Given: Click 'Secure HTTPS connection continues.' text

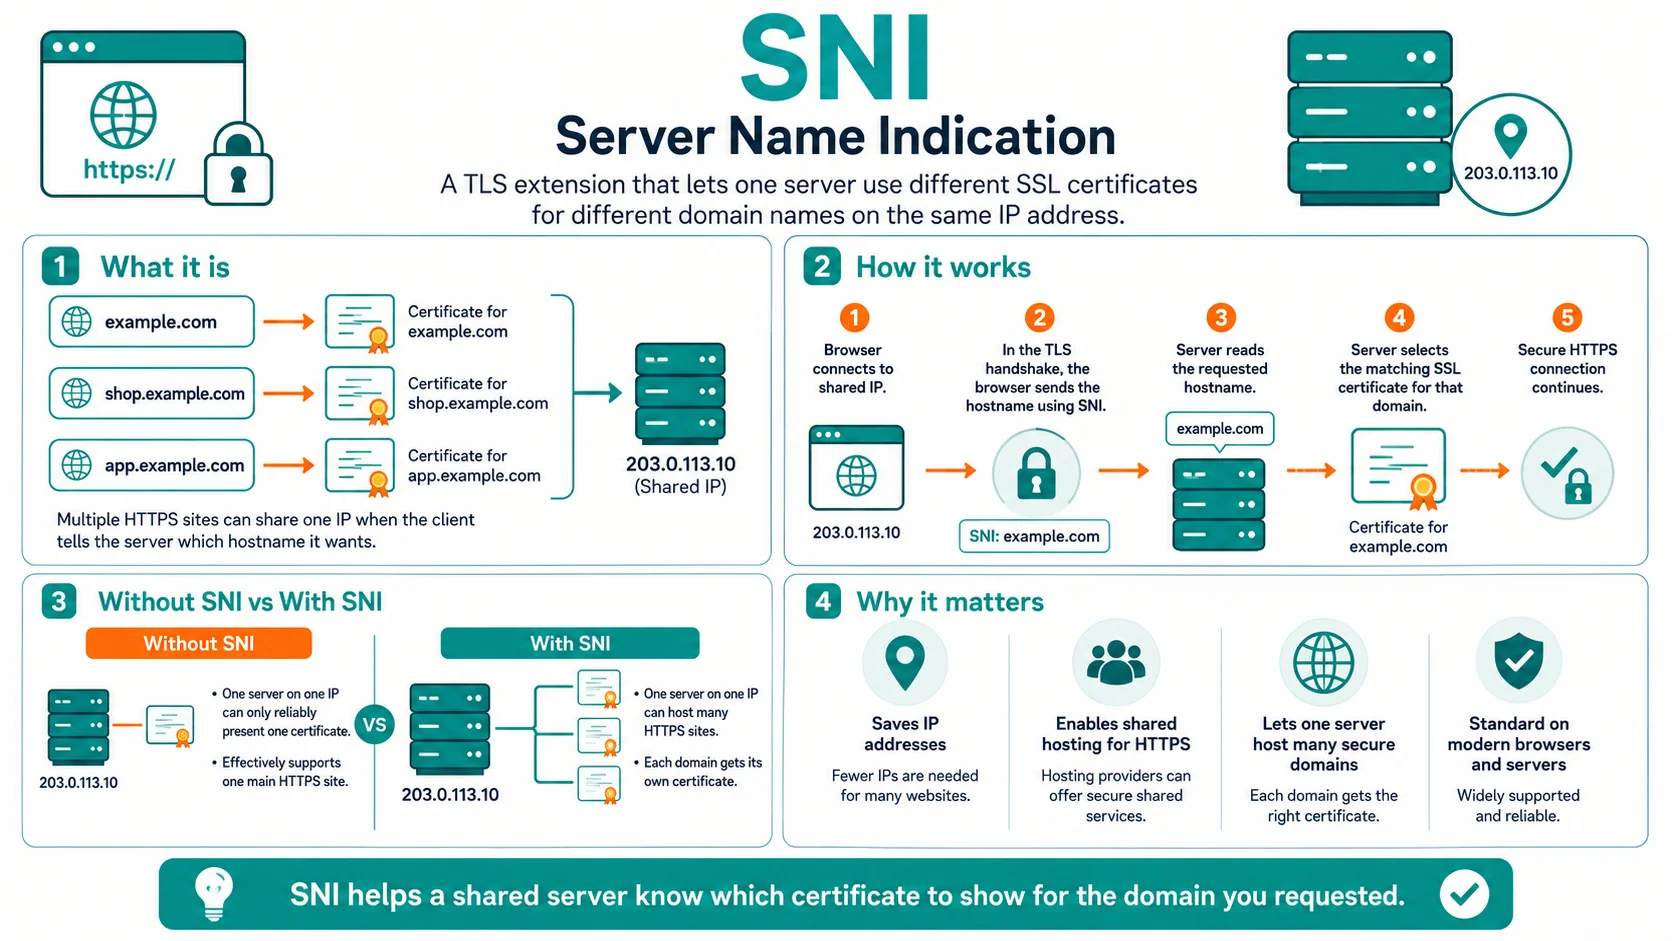Looking at the screenshot, I should coord(1567,368).
